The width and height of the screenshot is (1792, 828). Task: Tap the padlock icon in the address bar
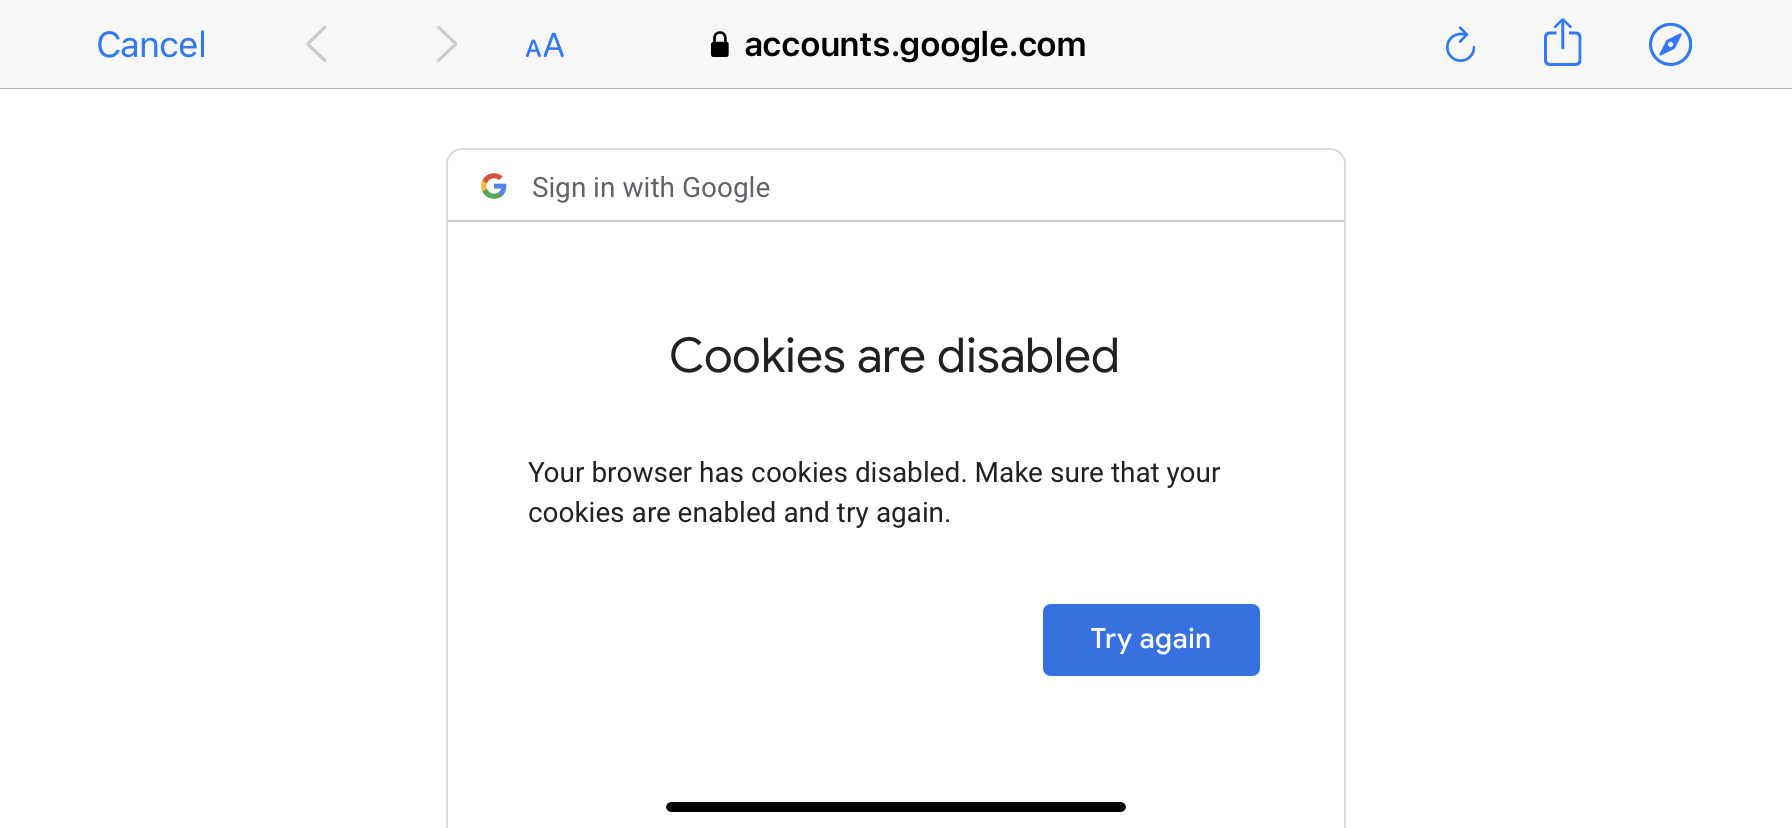[718, 44]
